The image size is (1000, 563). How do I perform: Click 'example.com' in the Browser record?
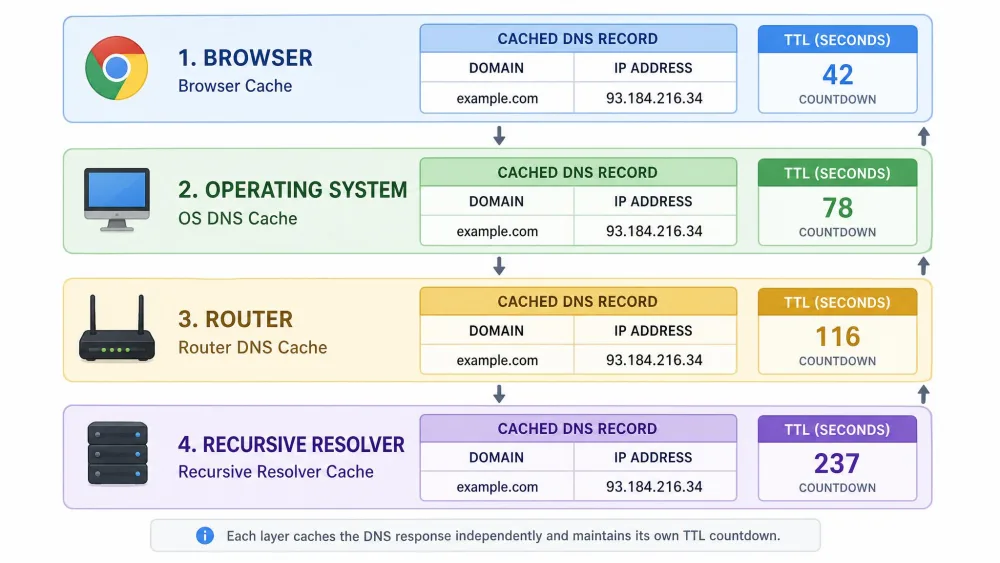[497, 99]
